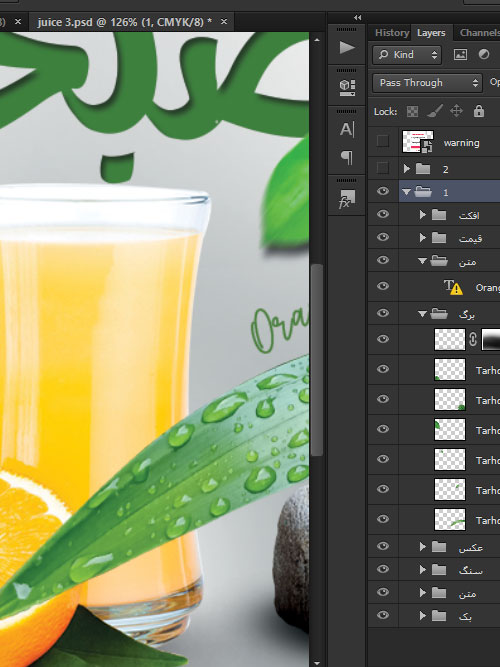Show the hidden group 2
The width and height of the screenshot is (500, 667).
383,168
